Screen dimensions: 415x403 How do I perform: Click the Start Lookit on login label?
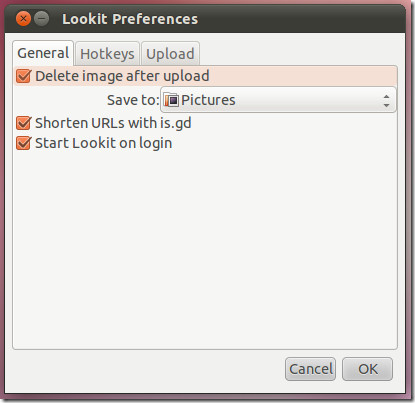coord(104,143)
